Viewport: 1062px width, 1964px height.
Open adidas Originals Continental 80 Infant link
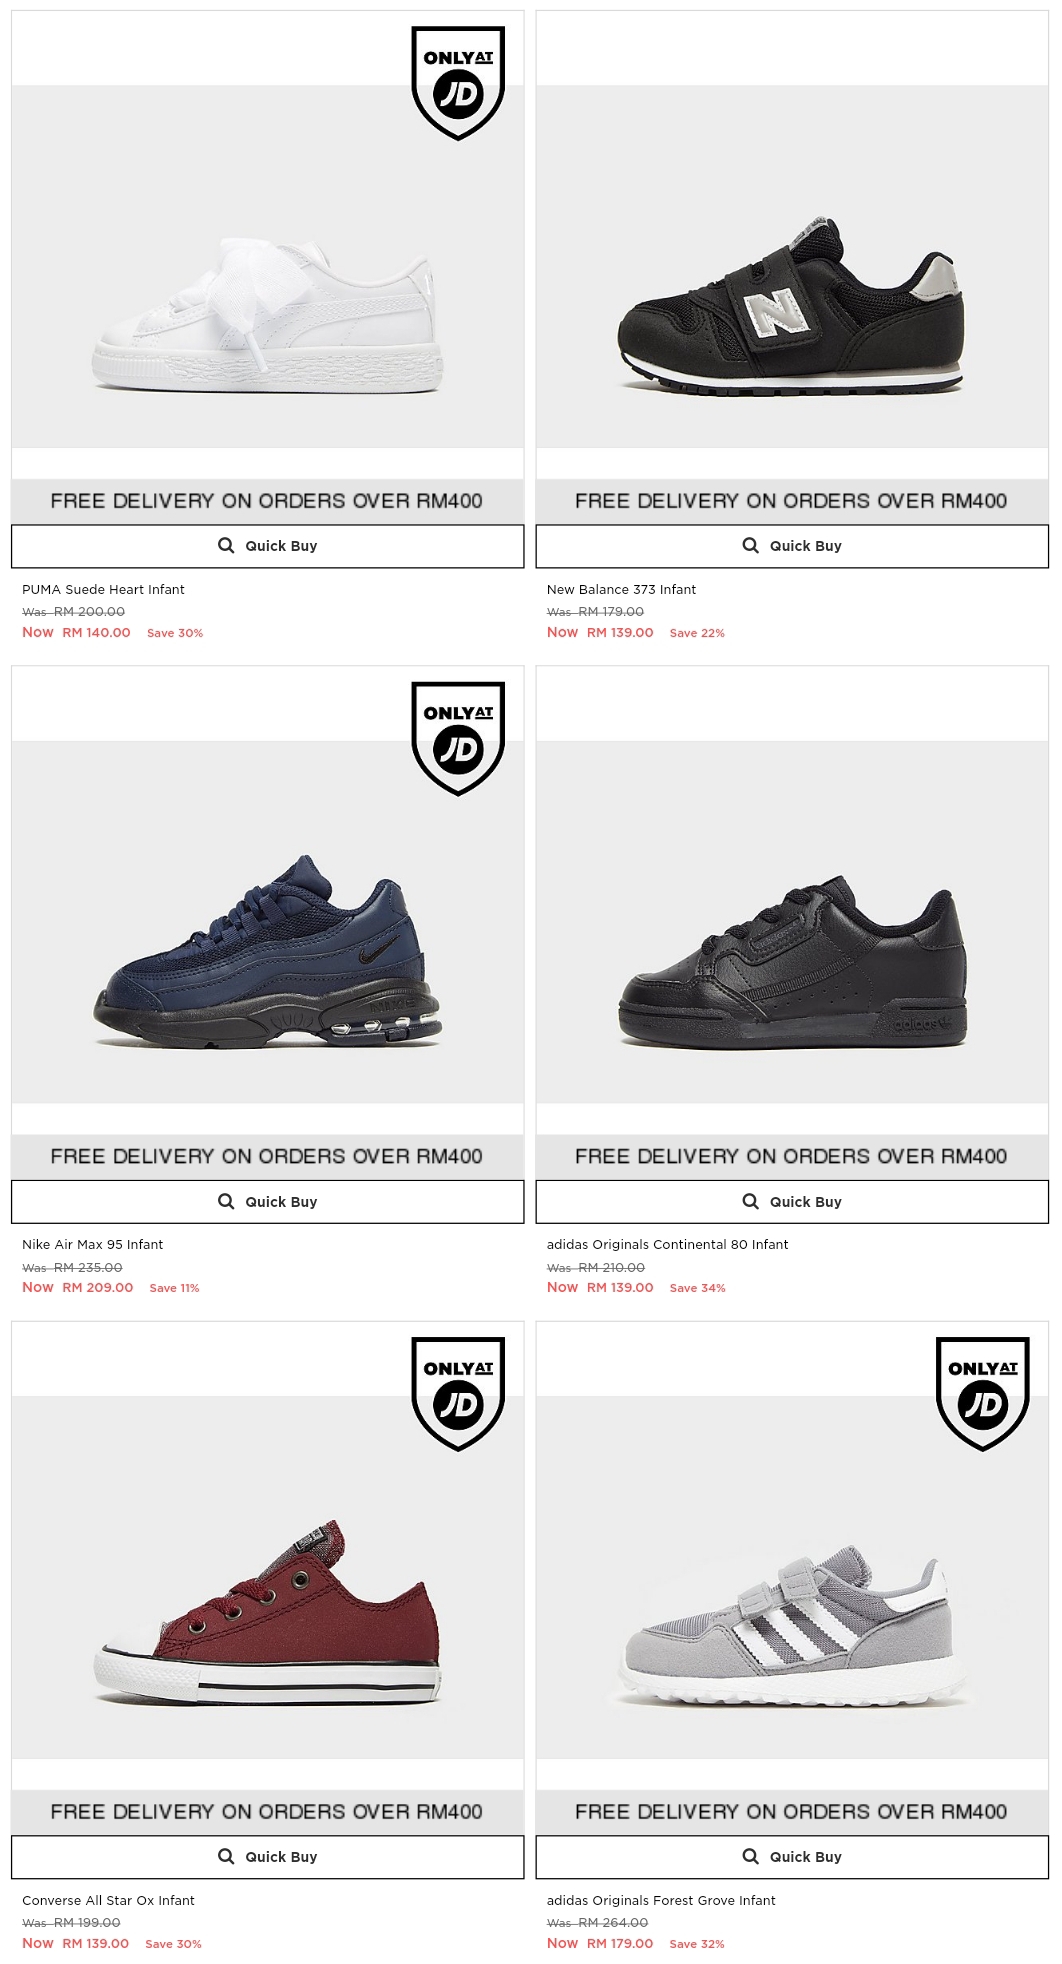tap(667, 1244)
